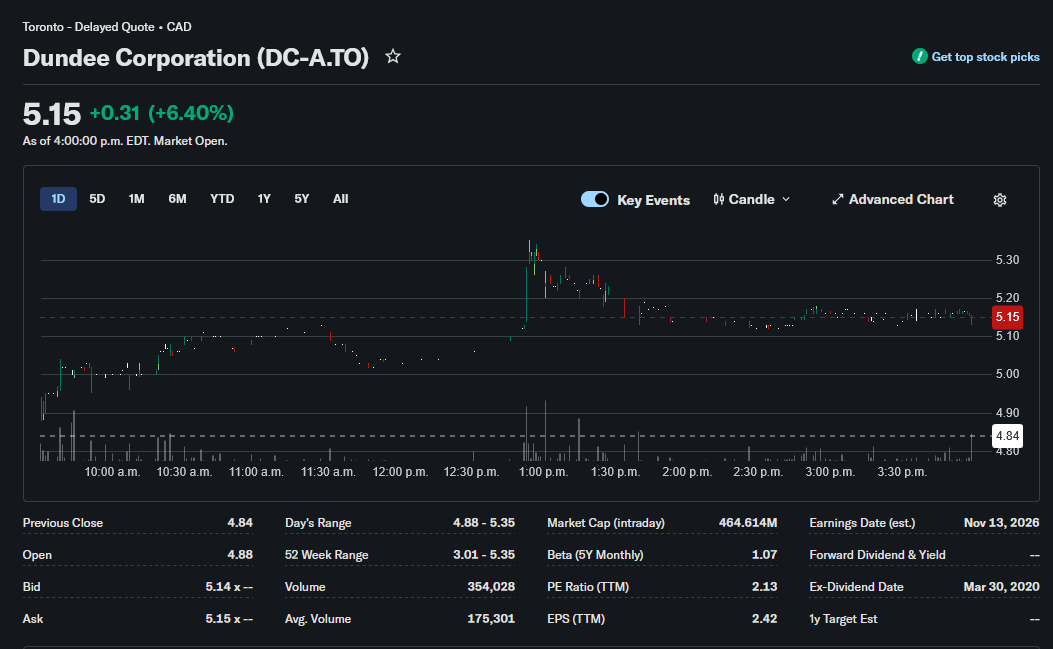Click the 4.84 previous close marker
This screenshot has height=649, width=1053.
[x=1007, y=436]
